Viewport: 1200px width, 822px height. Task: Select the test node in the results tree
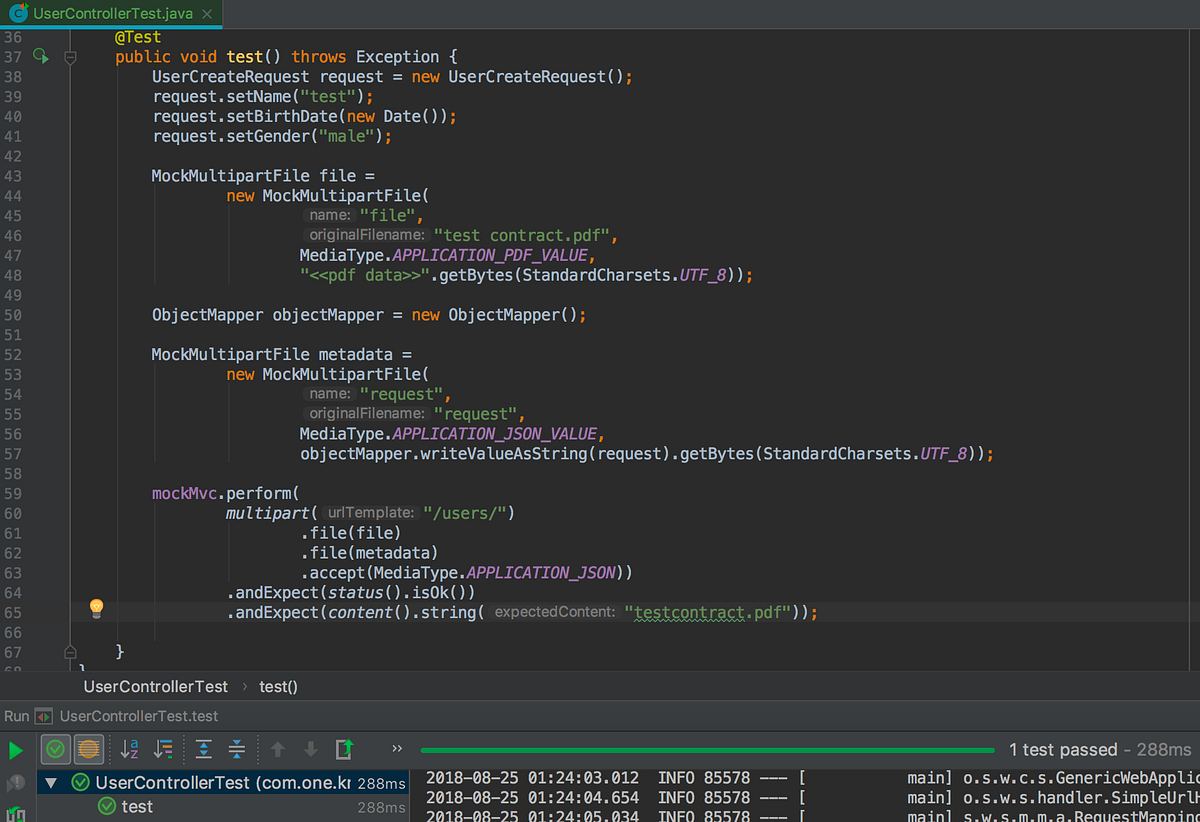137,808
